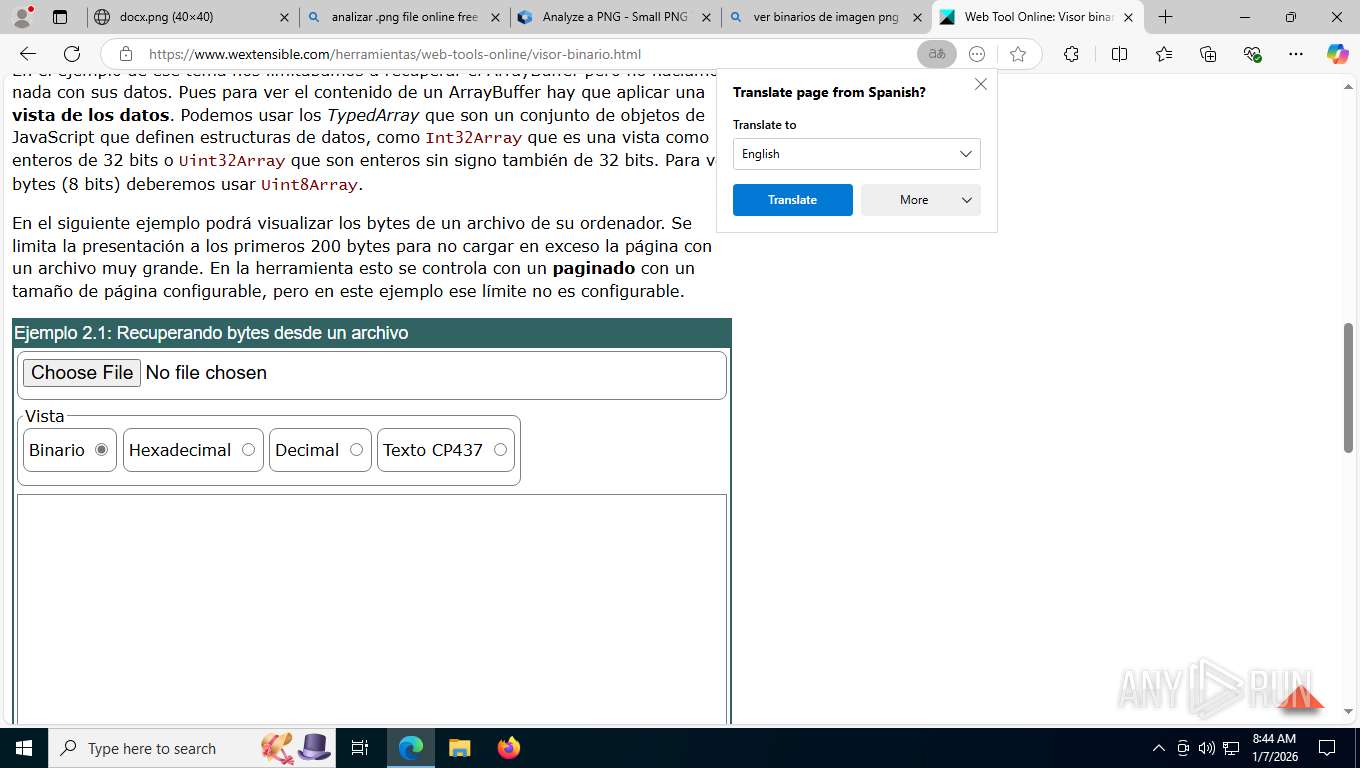Screen dimensions: 1360x768
Task: Close the Analyze a PNG tab
Action: (706, 17)
